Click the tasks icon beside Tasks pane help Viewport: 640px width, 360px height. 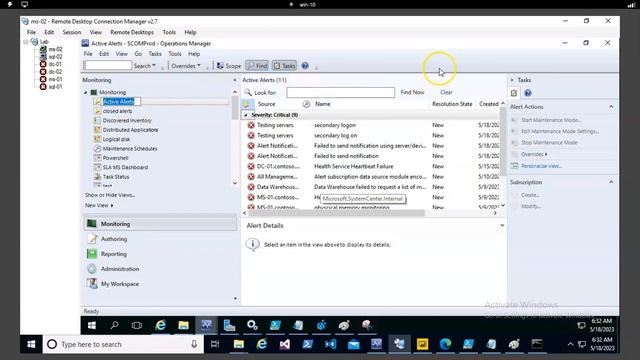pyautogui.click(x=514, y=93)
